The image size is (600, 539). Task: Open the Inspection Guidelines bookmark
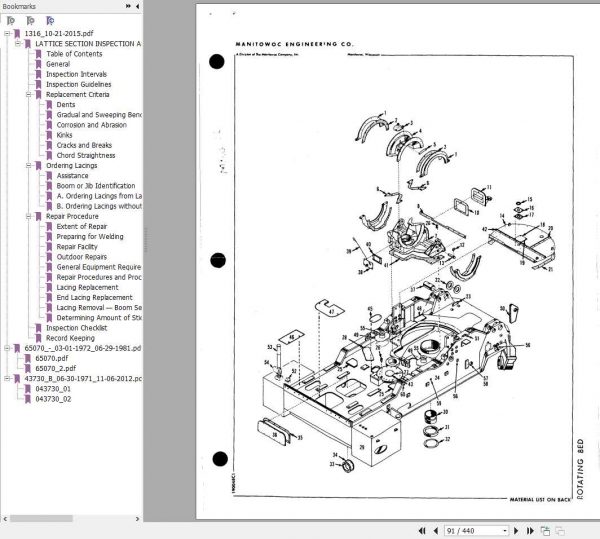click(x=79, y=85)
